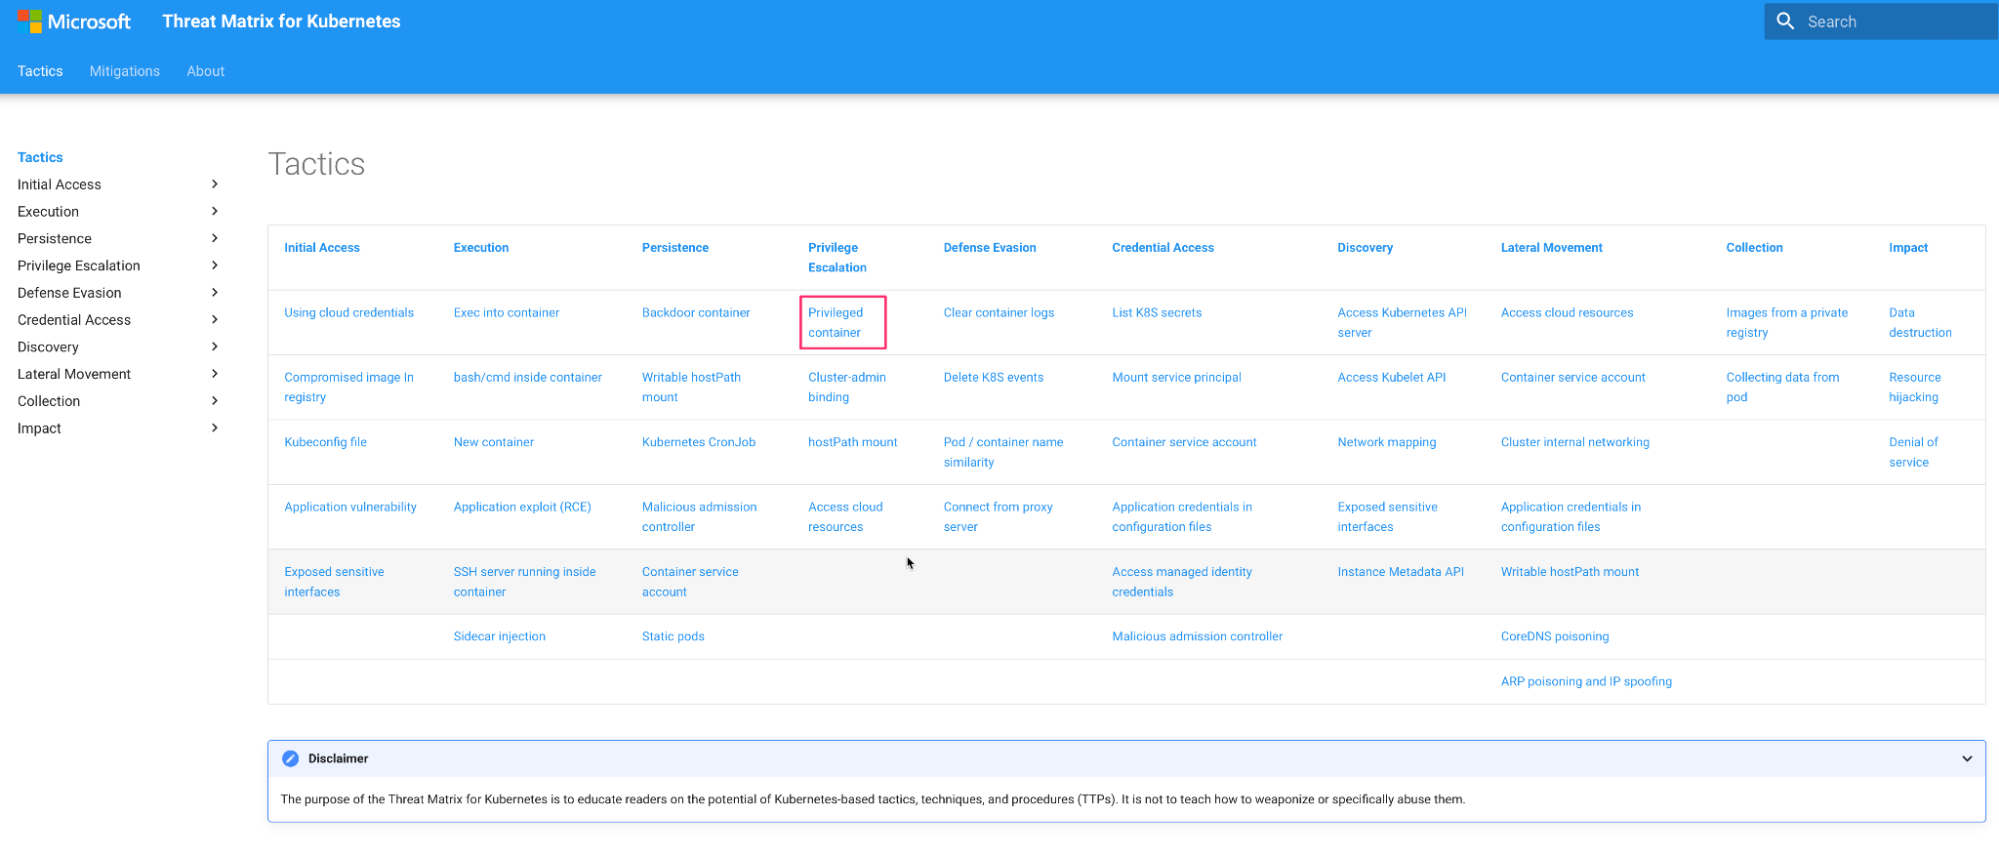Open the Persistence column header
The image size is (1999, 841).
click(x=675, y=248)
